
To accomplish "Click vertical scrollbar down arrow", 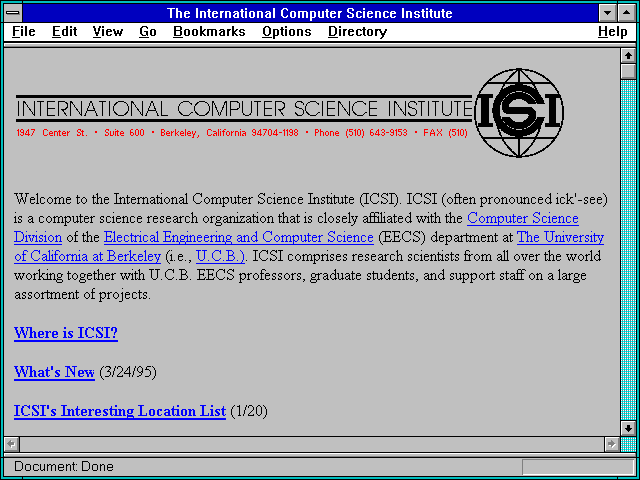I will tap(628, 428).
